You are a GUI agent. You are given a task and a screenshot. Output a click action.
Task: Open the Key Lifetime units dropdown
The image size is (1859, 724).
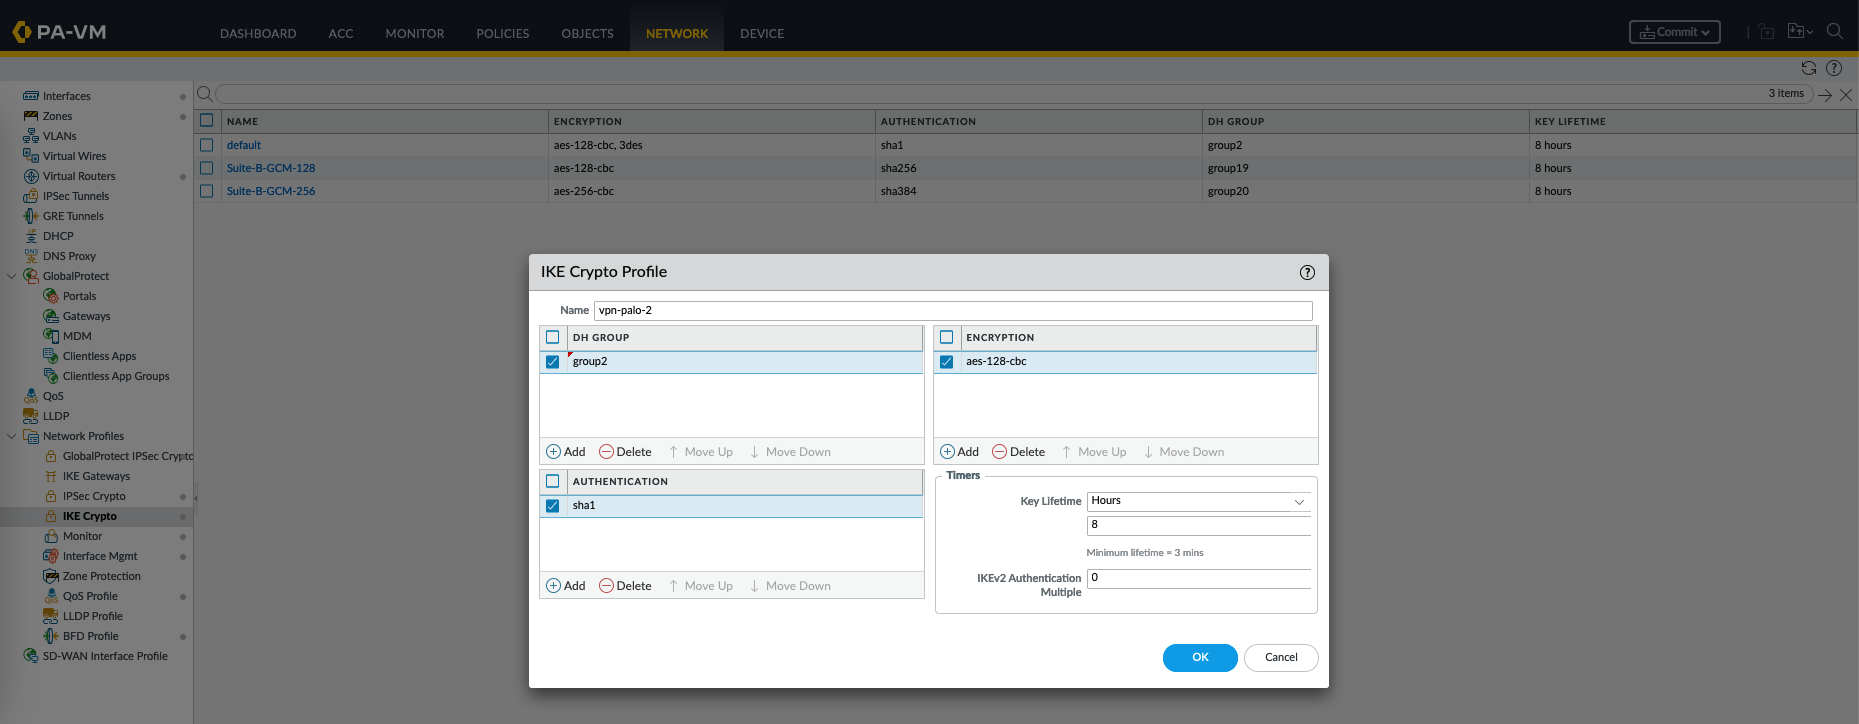1198,501
